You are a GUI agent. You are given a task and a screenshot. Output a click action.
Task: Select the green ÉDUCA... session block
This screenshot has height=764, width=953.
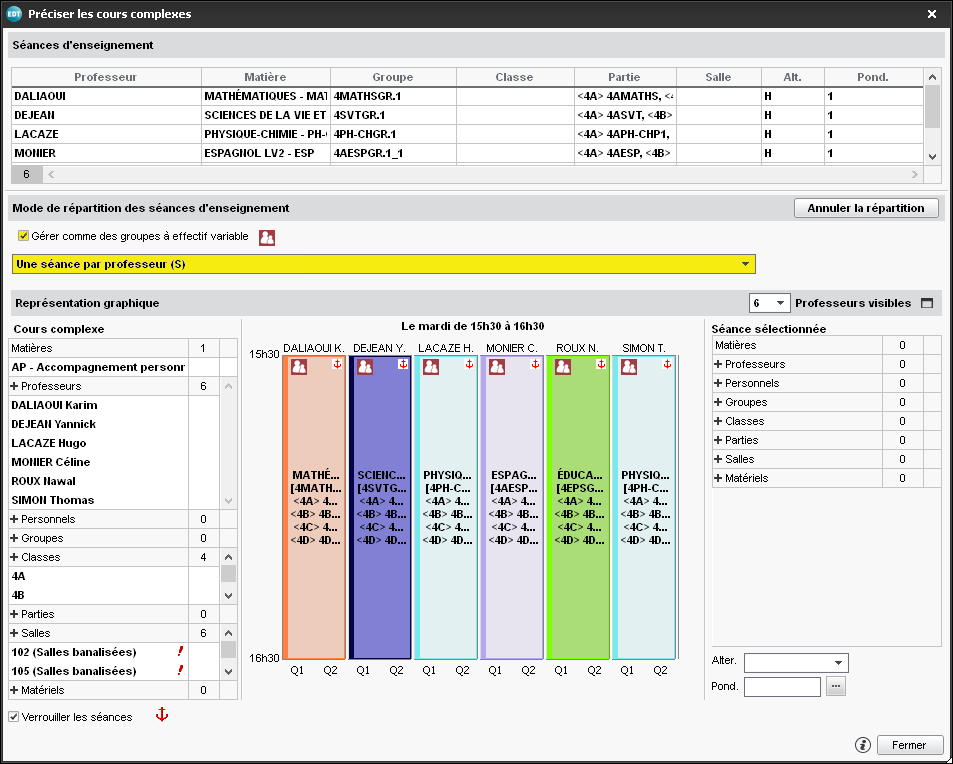pos(579,507)
